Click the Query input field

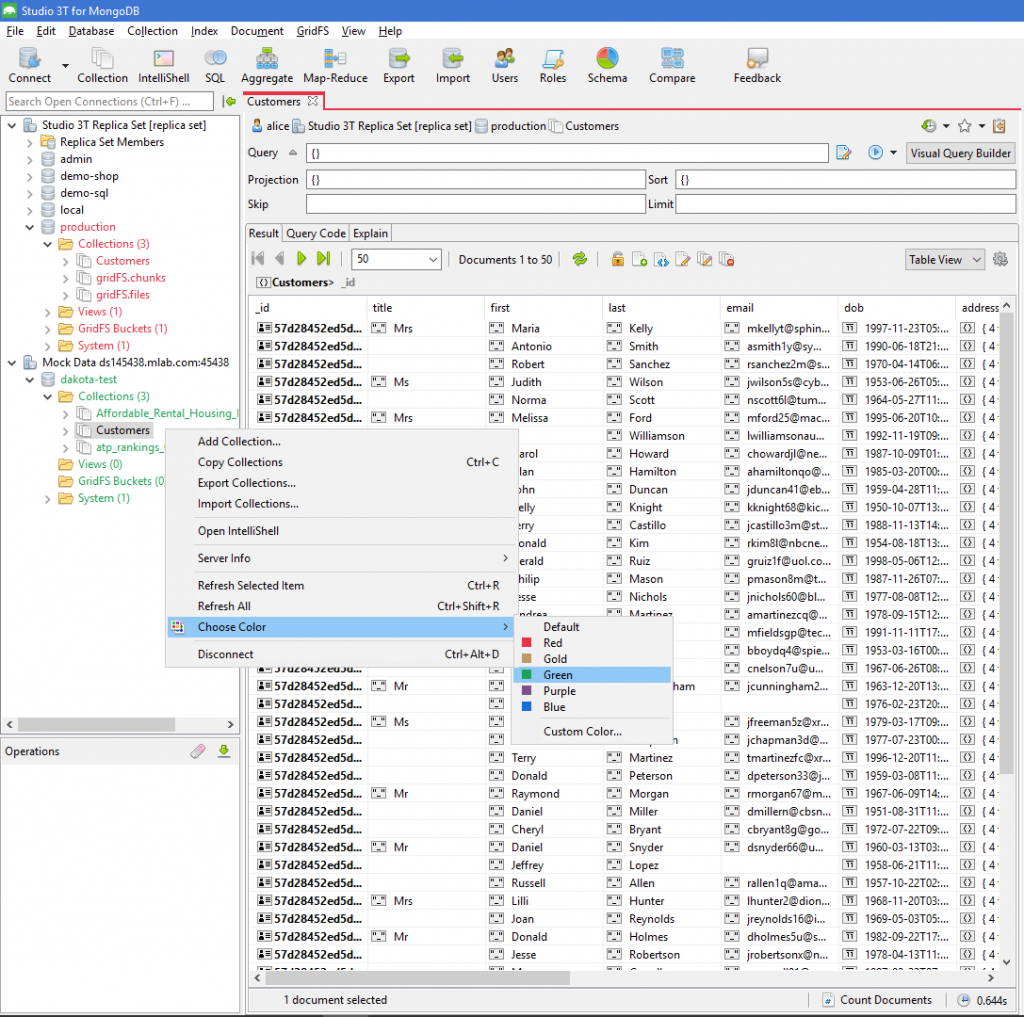click(567, 153)
